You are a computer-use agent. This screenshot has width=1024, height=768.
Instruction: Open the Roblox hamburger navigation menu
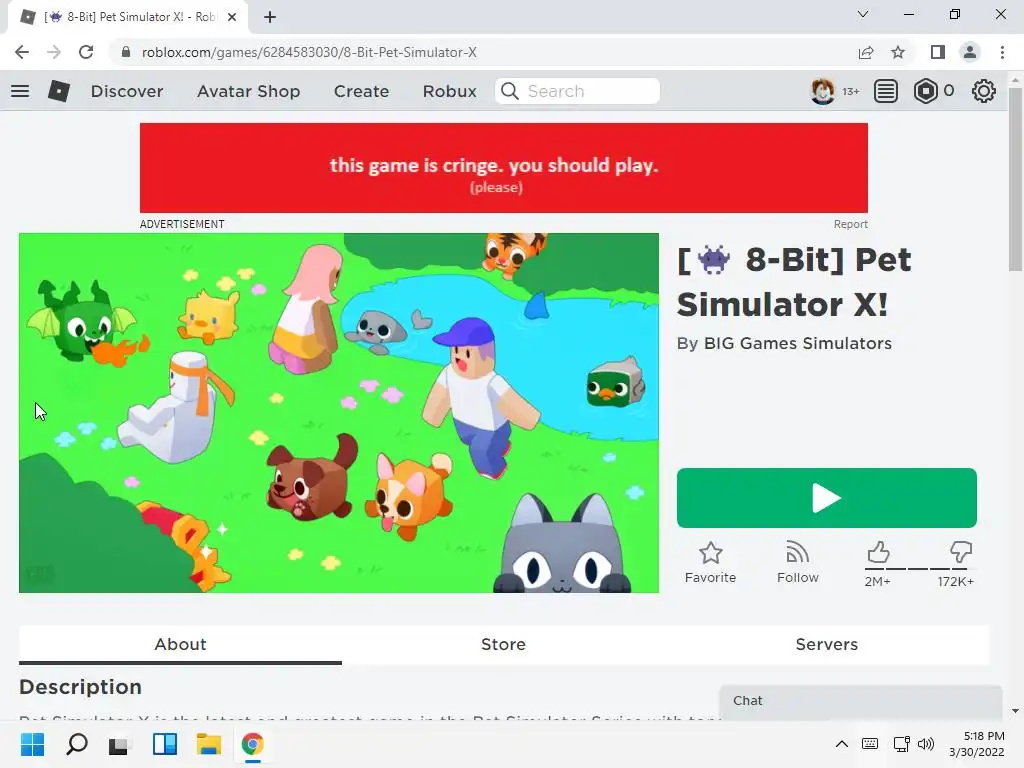point(20,91)
